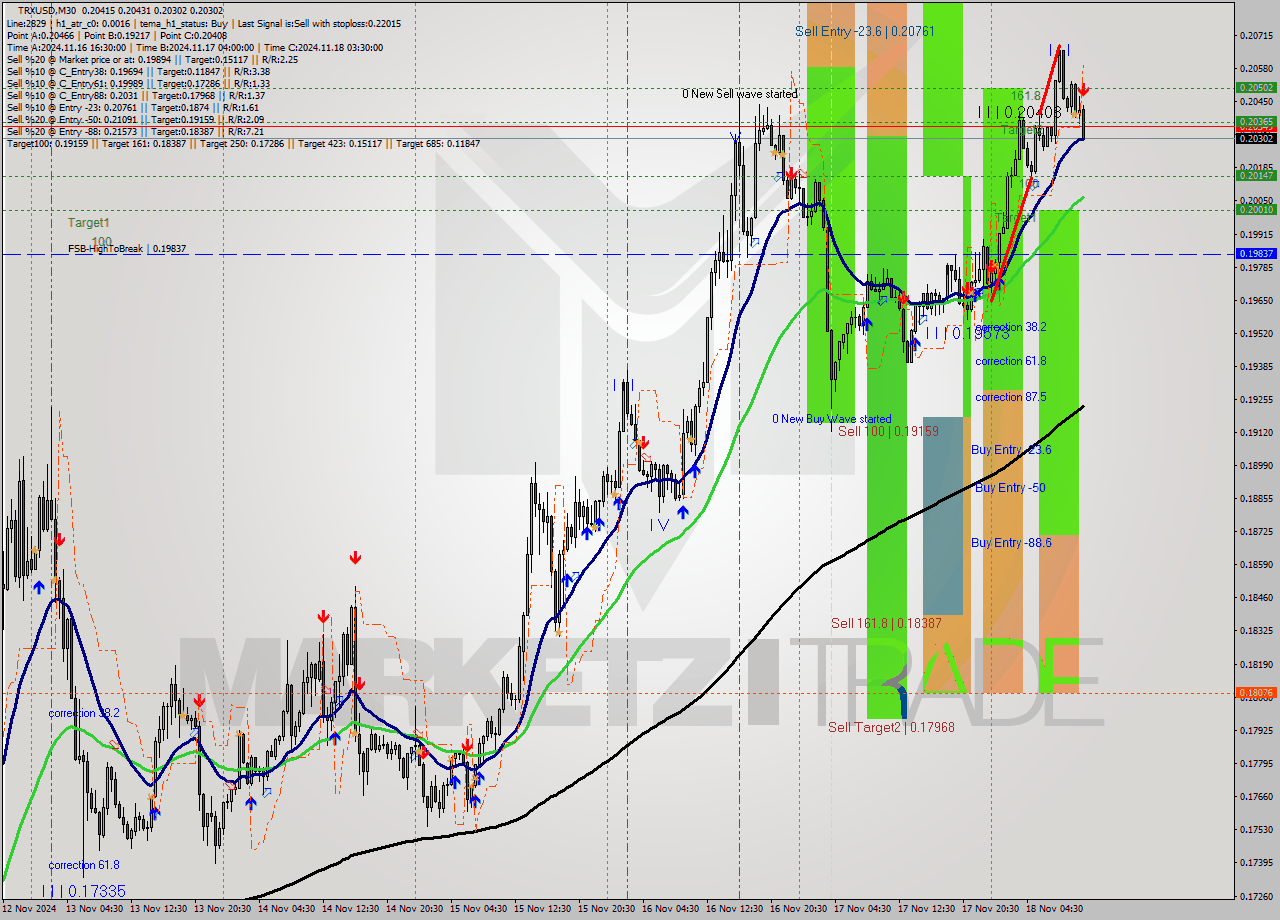Select the 'Sell 161.8 | 0.18387' label
Viewport: 1280px width, 920px height.
click(886, 623)
